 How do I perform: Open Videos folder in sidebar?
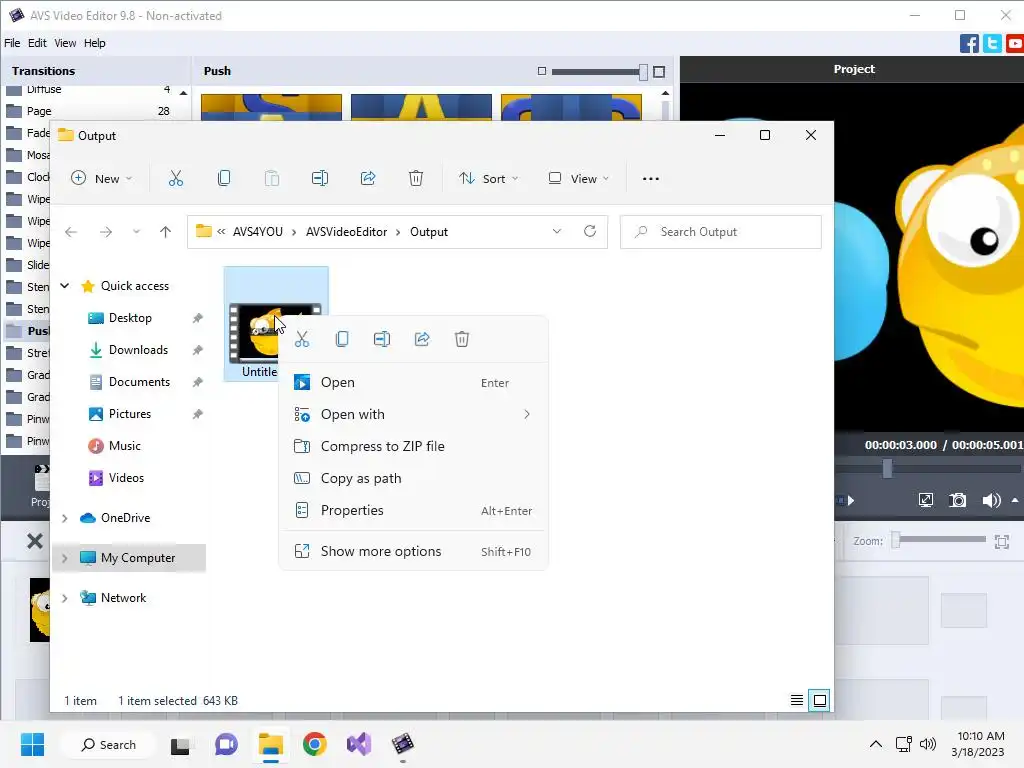click(x=126, y=478)
